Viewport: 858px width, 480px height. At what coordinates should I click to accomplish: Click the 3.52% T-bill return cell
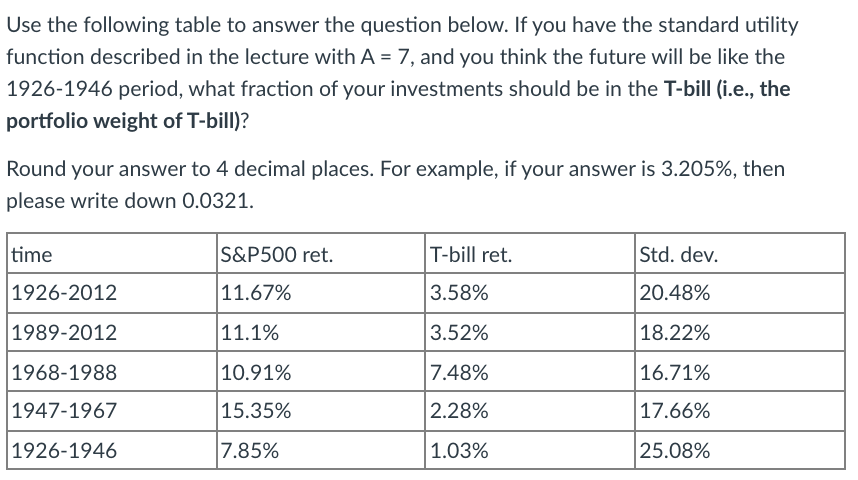click(460, 333)
